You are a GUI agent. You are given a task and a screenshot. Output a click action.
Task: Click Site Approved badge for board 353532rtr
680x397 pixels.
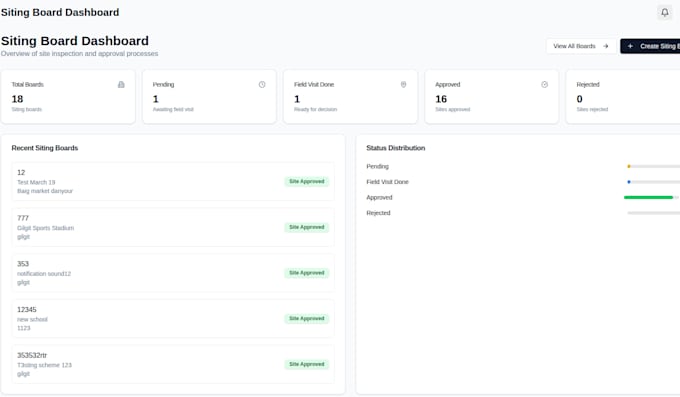click(307, 364)
